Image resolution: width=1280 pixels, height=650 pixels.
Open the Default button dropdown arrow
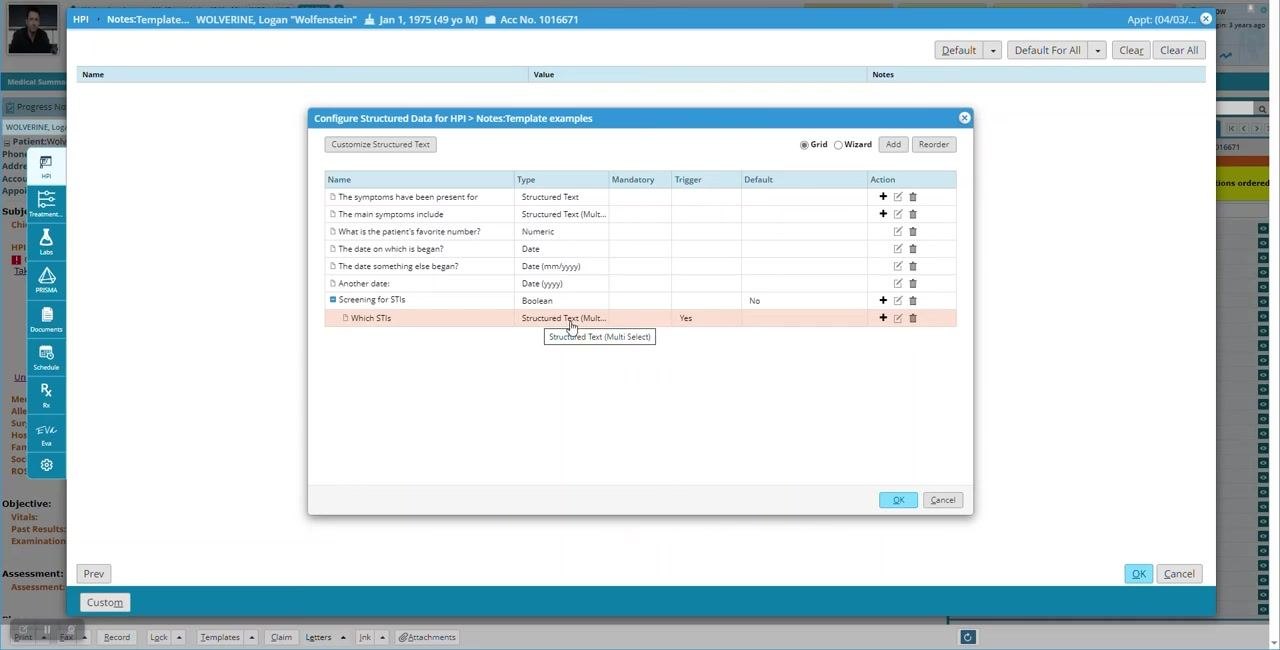993,50
